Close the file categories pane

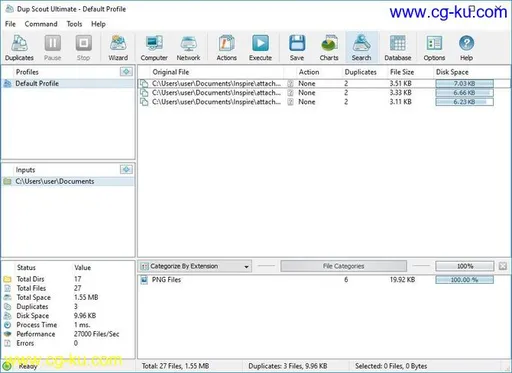503,266
